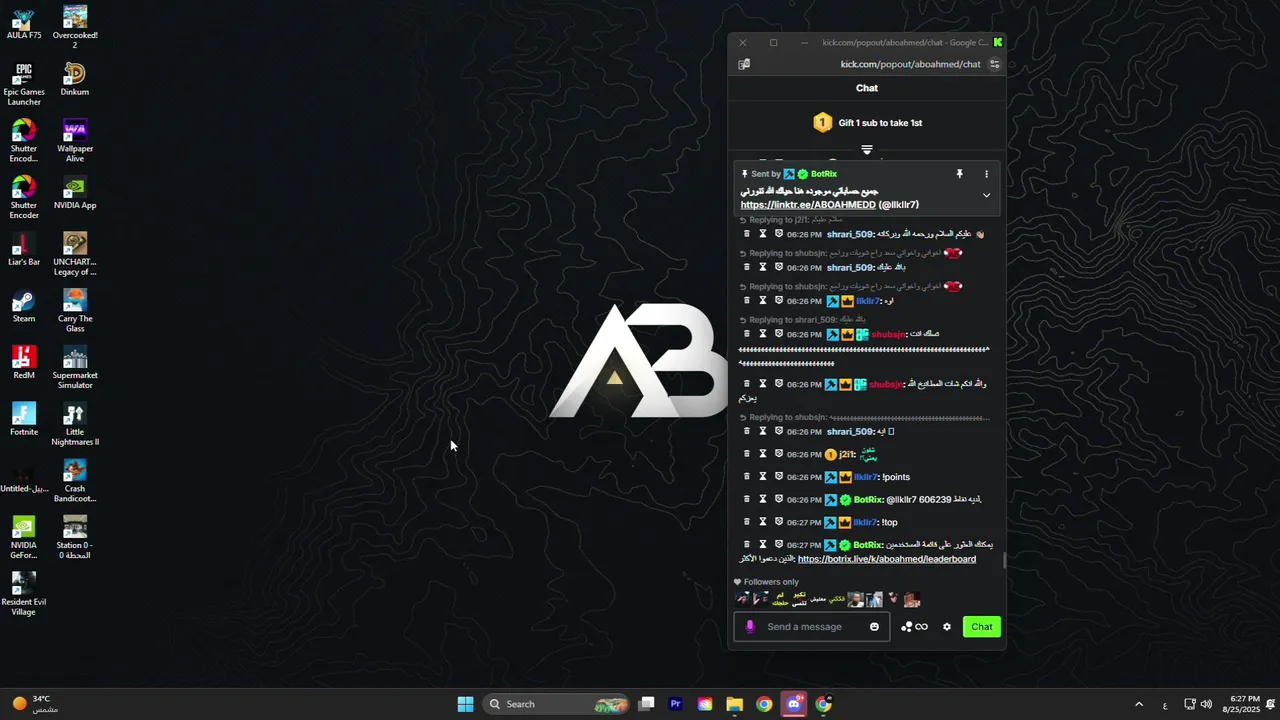Open the botrix.live leaderboard link

point(887,559)
